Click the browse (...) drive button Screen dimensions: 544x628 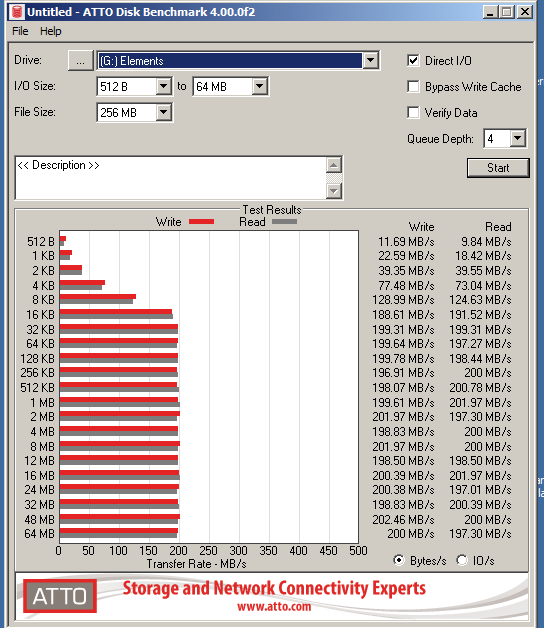[x=81, y=61]
